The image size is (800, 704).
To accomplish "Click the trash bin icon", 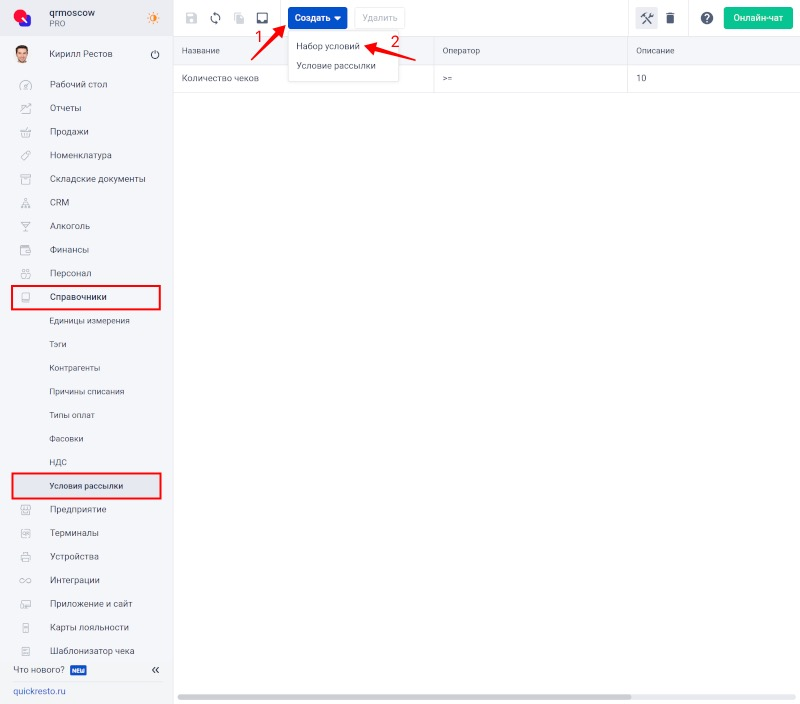I will [670, 18].
